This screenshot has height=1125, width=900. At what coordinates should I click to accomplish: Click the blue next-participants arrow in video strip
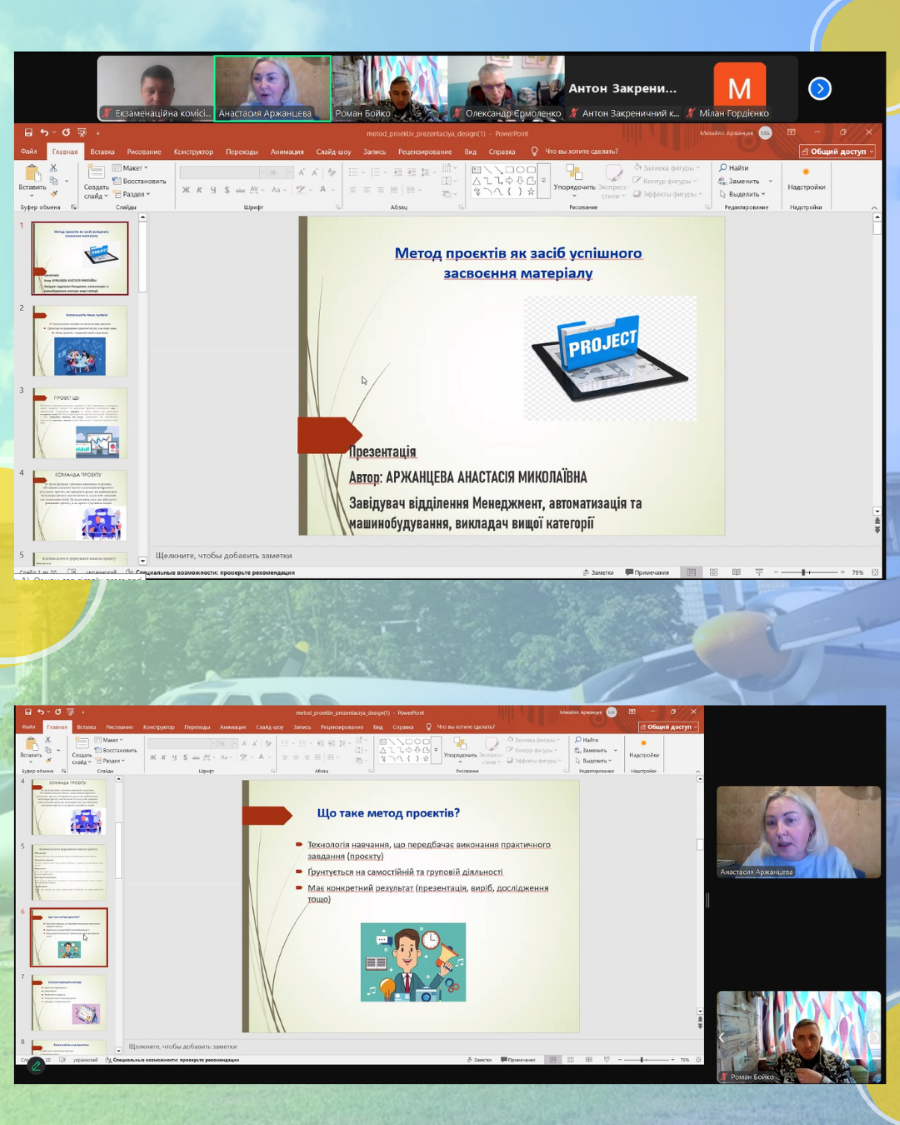click(x=820, y=89)
